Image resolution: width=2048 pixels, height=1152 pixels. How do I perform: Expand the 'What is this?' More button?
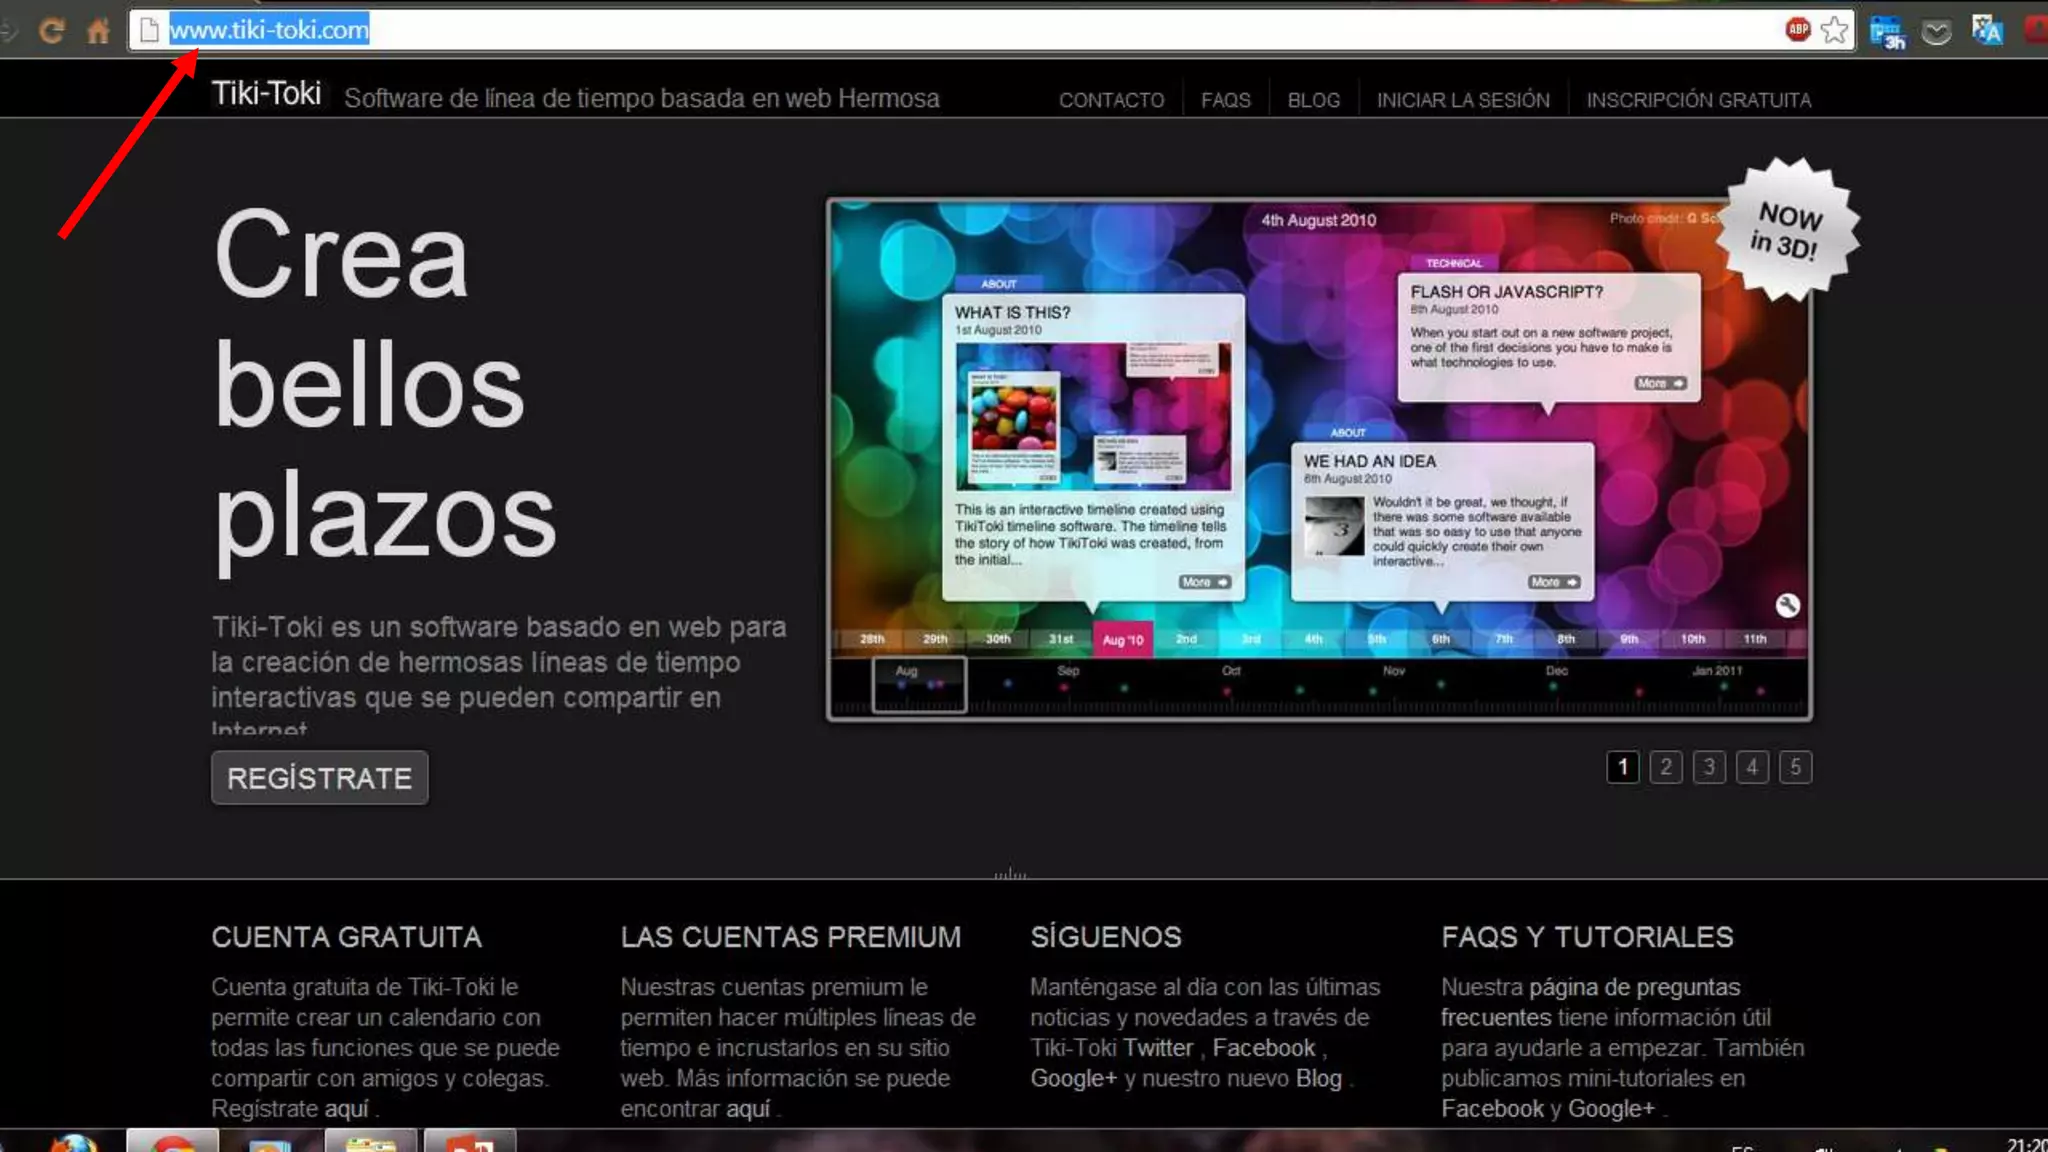pyautogui.click(x=1204, y=582)
